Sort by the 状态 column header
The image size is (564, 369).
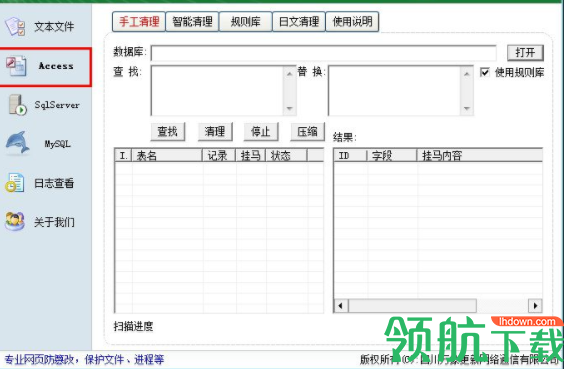tap(286, 155)
